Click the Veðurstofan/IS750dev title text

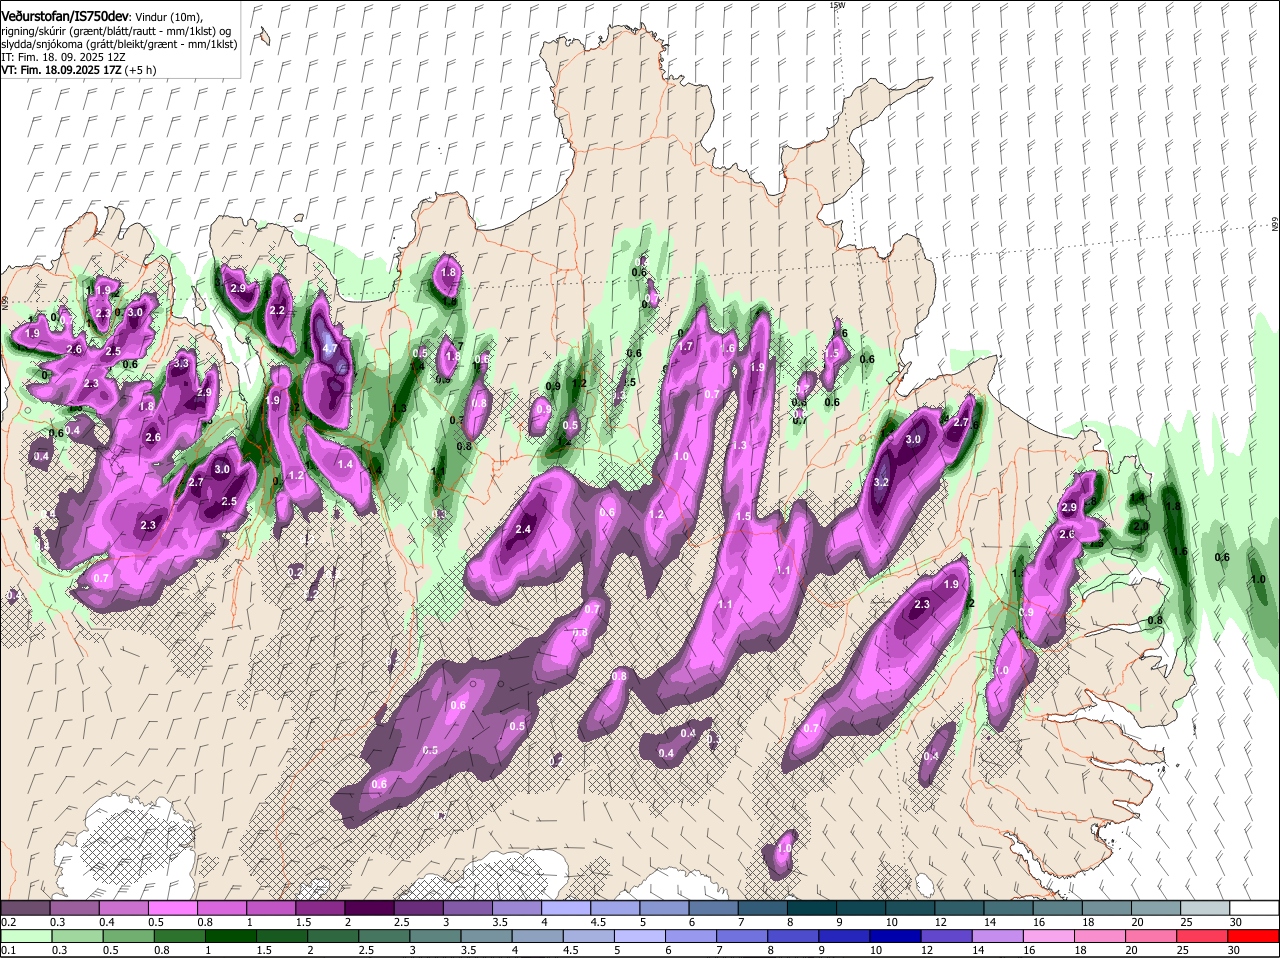pos(65,17)
